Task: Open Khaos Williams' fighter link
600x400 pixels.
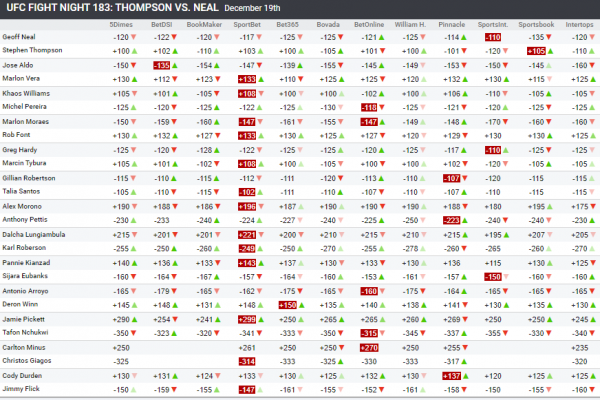Action: [x=26, y=93]
